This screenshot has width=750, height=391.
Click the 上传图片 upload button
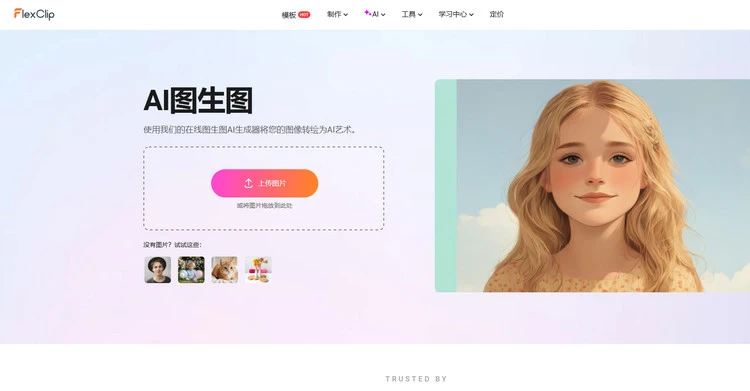(265, 183)
